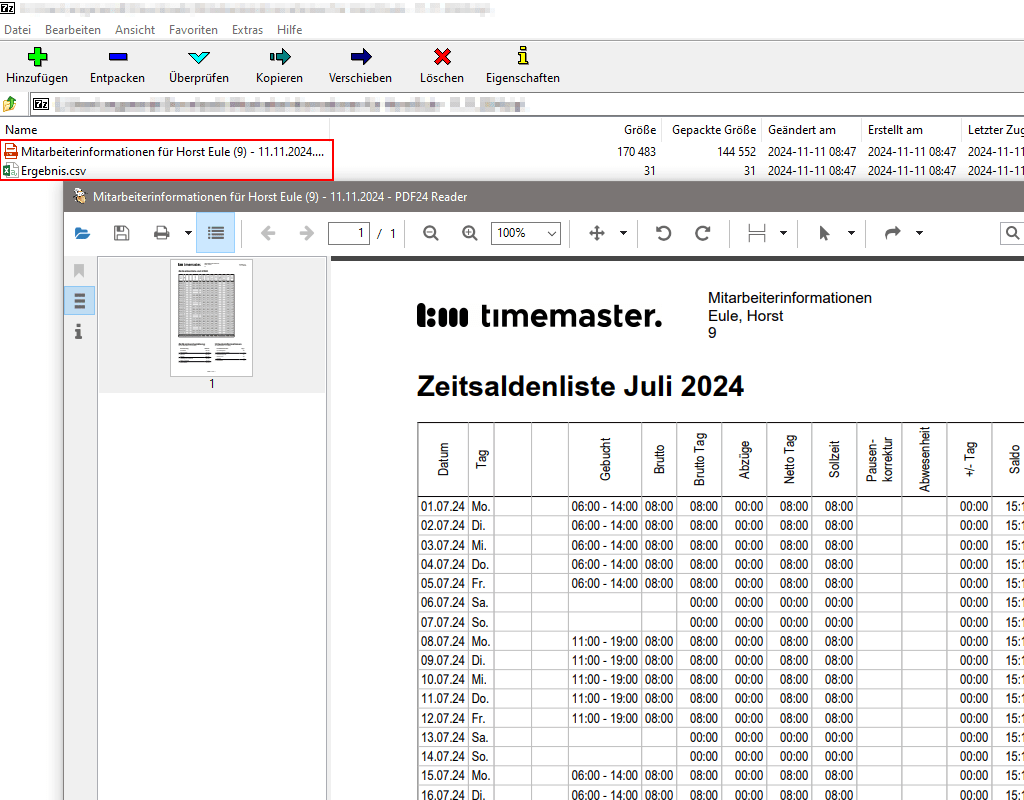Open the Ansicht menu
Screen dimensions: 1024x800
134,30
